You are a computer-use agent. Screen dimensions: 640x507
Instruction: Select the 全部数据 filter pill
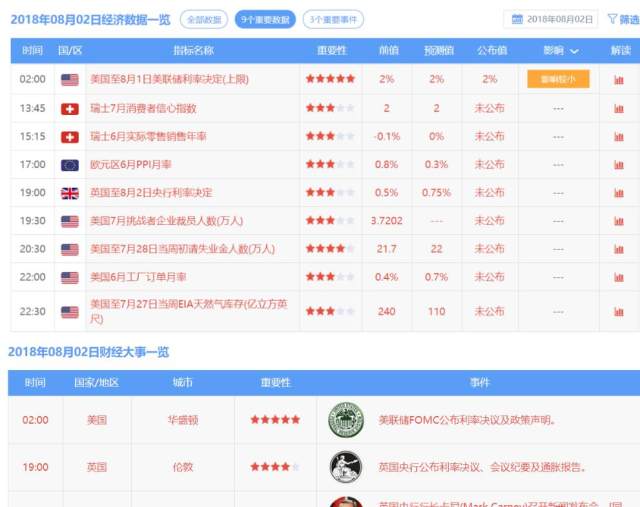point(204,19)
